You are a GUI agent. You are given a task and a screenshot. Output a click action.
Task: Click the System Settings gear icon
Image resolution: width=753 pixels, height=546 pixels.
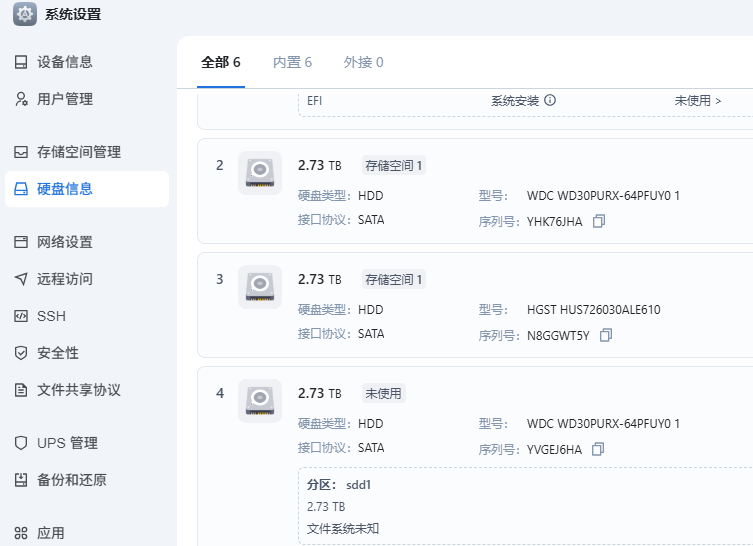[x=25, y=14]
